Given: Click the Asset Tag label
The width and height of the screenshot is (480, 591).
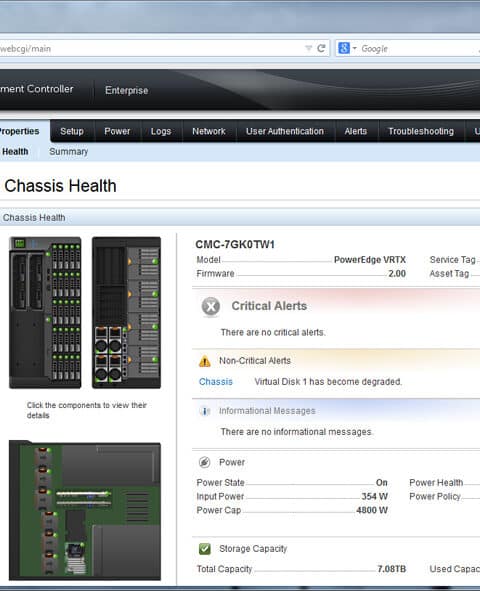Looking at the screenshot, I should (449, 274).
